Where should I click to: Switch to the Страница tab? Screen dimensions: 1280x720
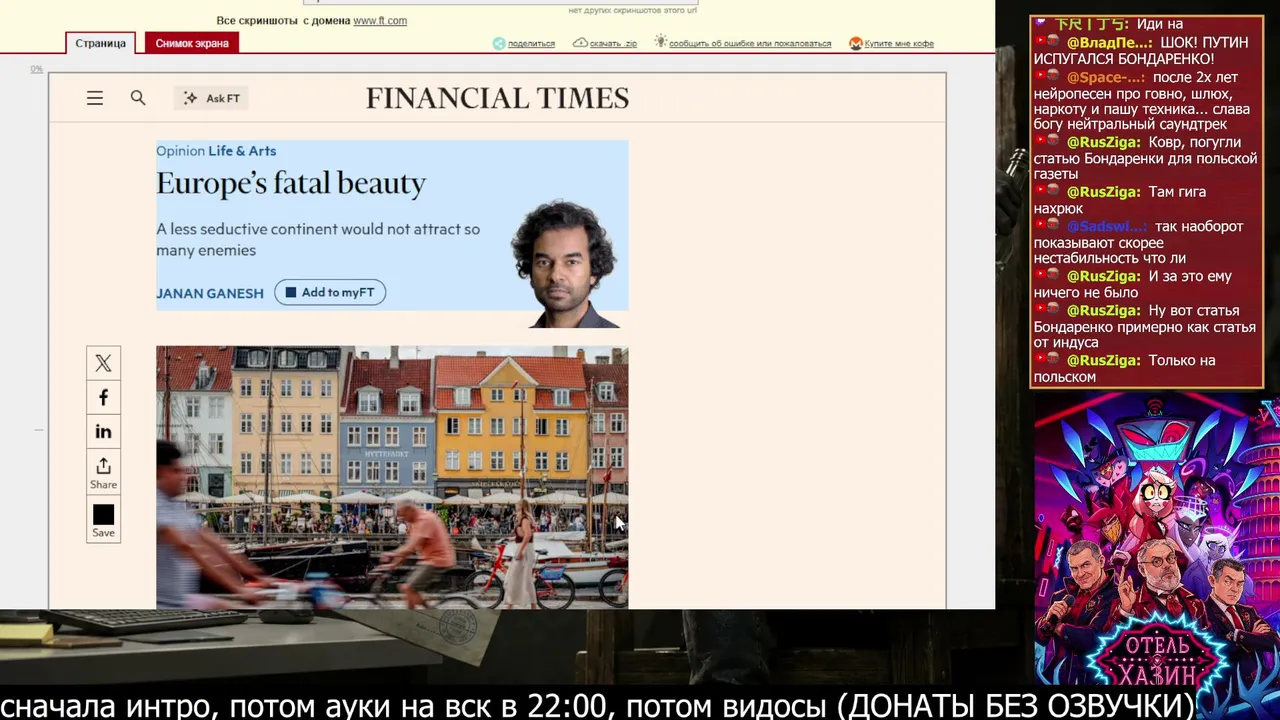coord(100,43)
